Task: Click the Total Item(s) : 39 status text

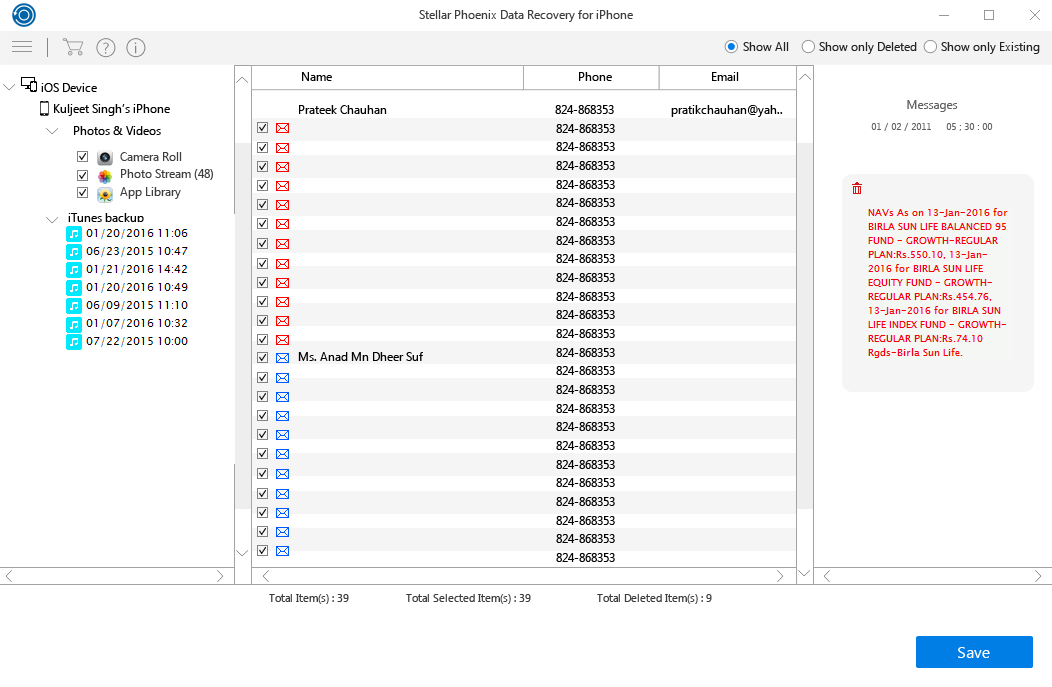Action: point(309,598)
